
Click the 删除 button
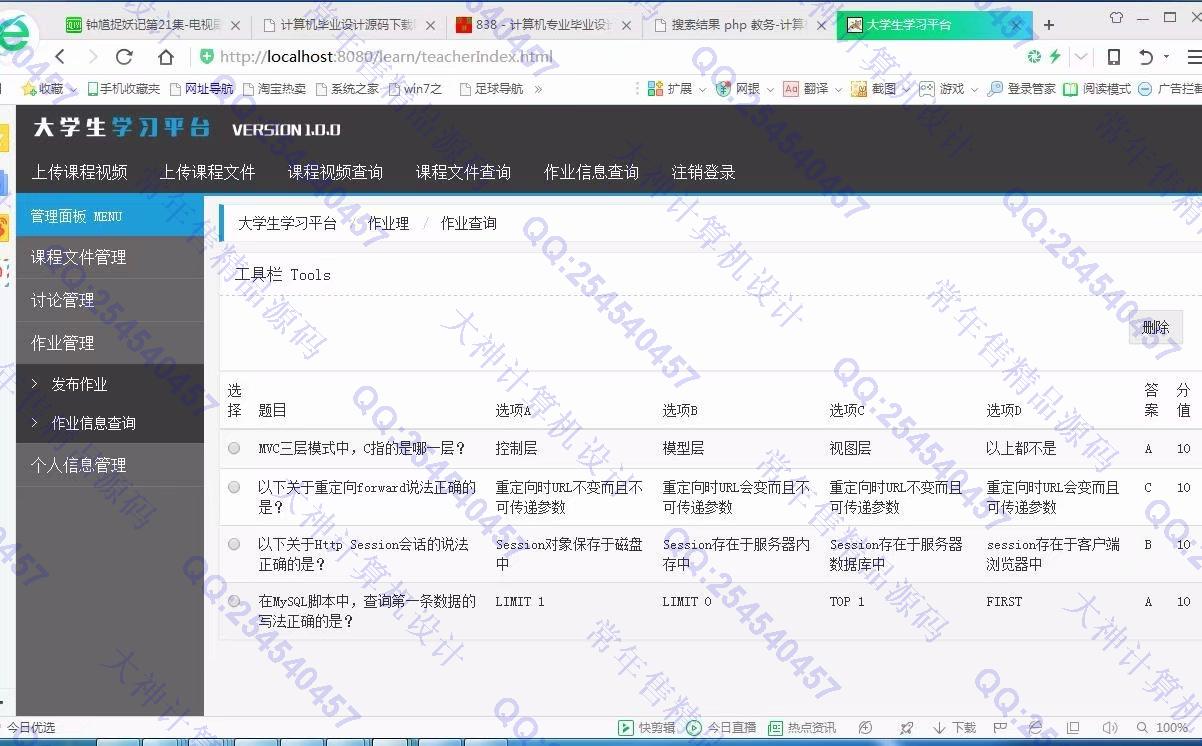pos(1155,328)
